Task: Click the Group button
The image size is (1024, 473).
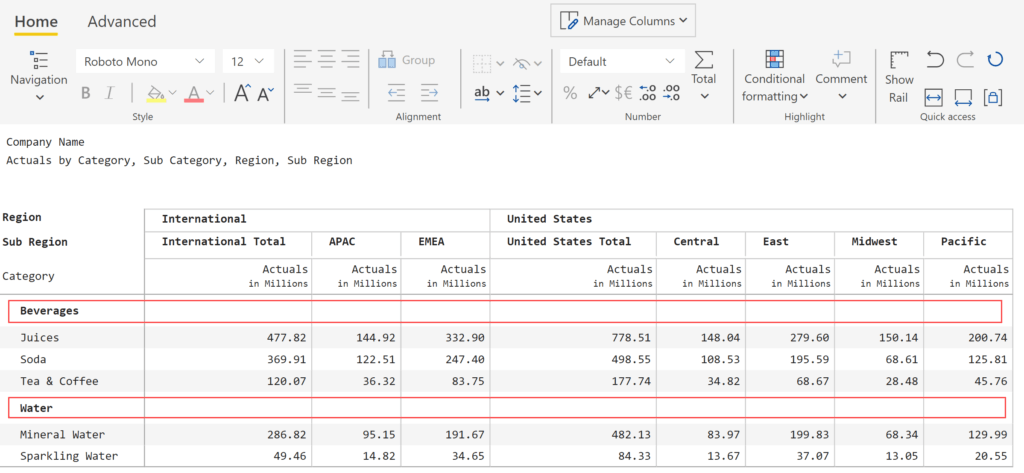Action: (406, 60)
